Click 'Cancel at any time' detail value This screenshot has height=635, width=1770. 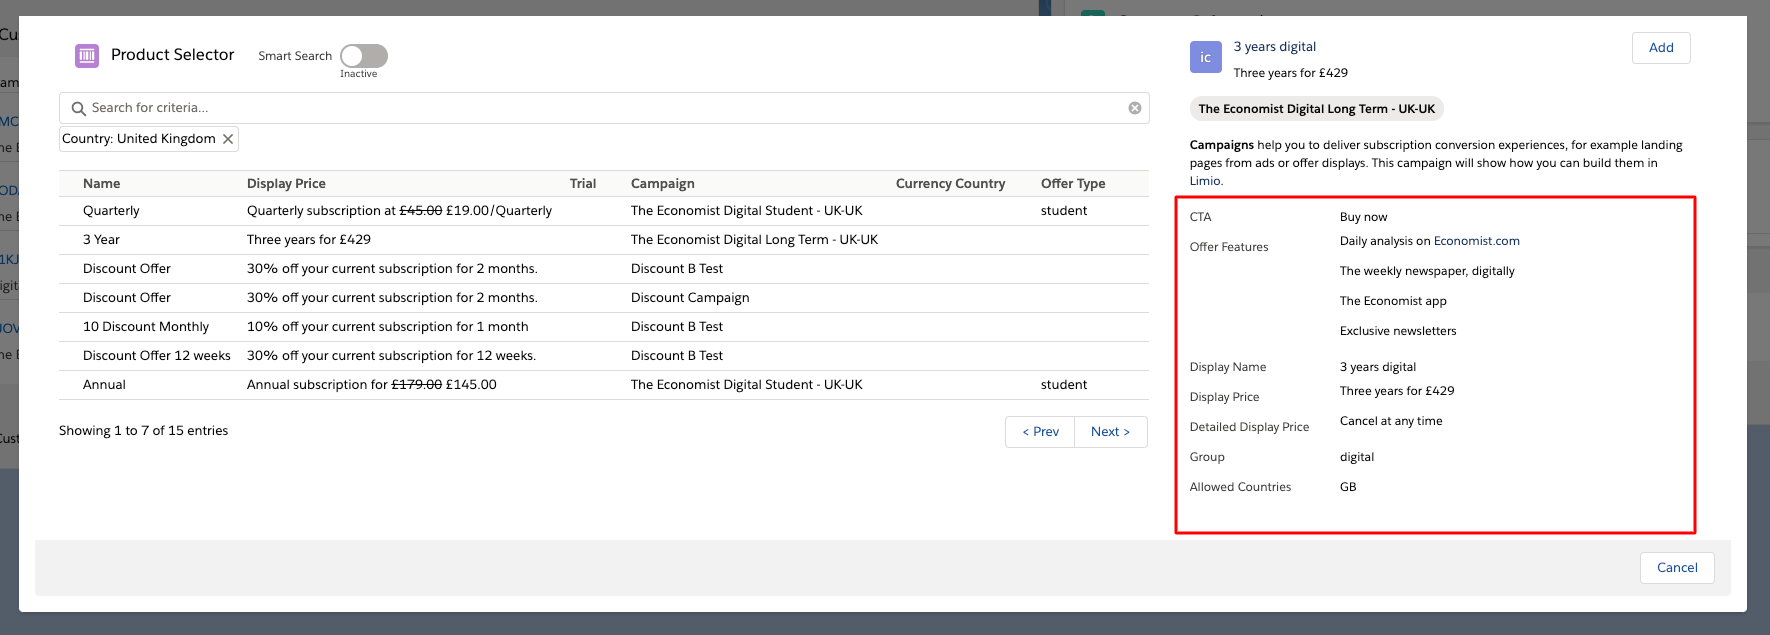(x=1391, y=421)
